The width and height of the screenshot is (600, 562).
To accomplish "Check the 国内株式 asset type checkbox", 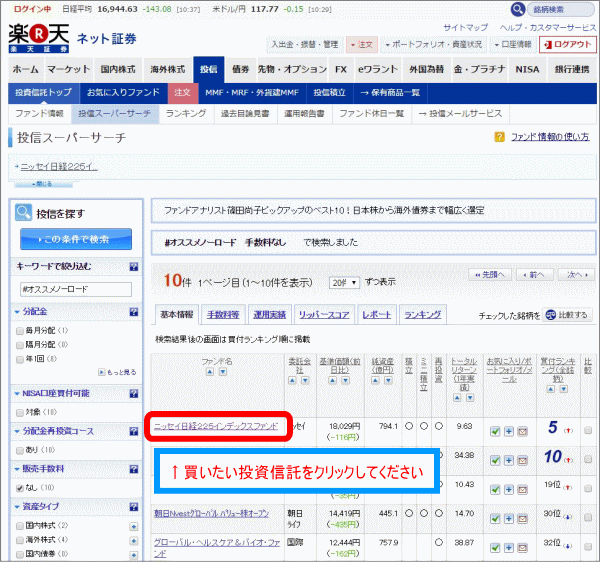I will (20, 526).
